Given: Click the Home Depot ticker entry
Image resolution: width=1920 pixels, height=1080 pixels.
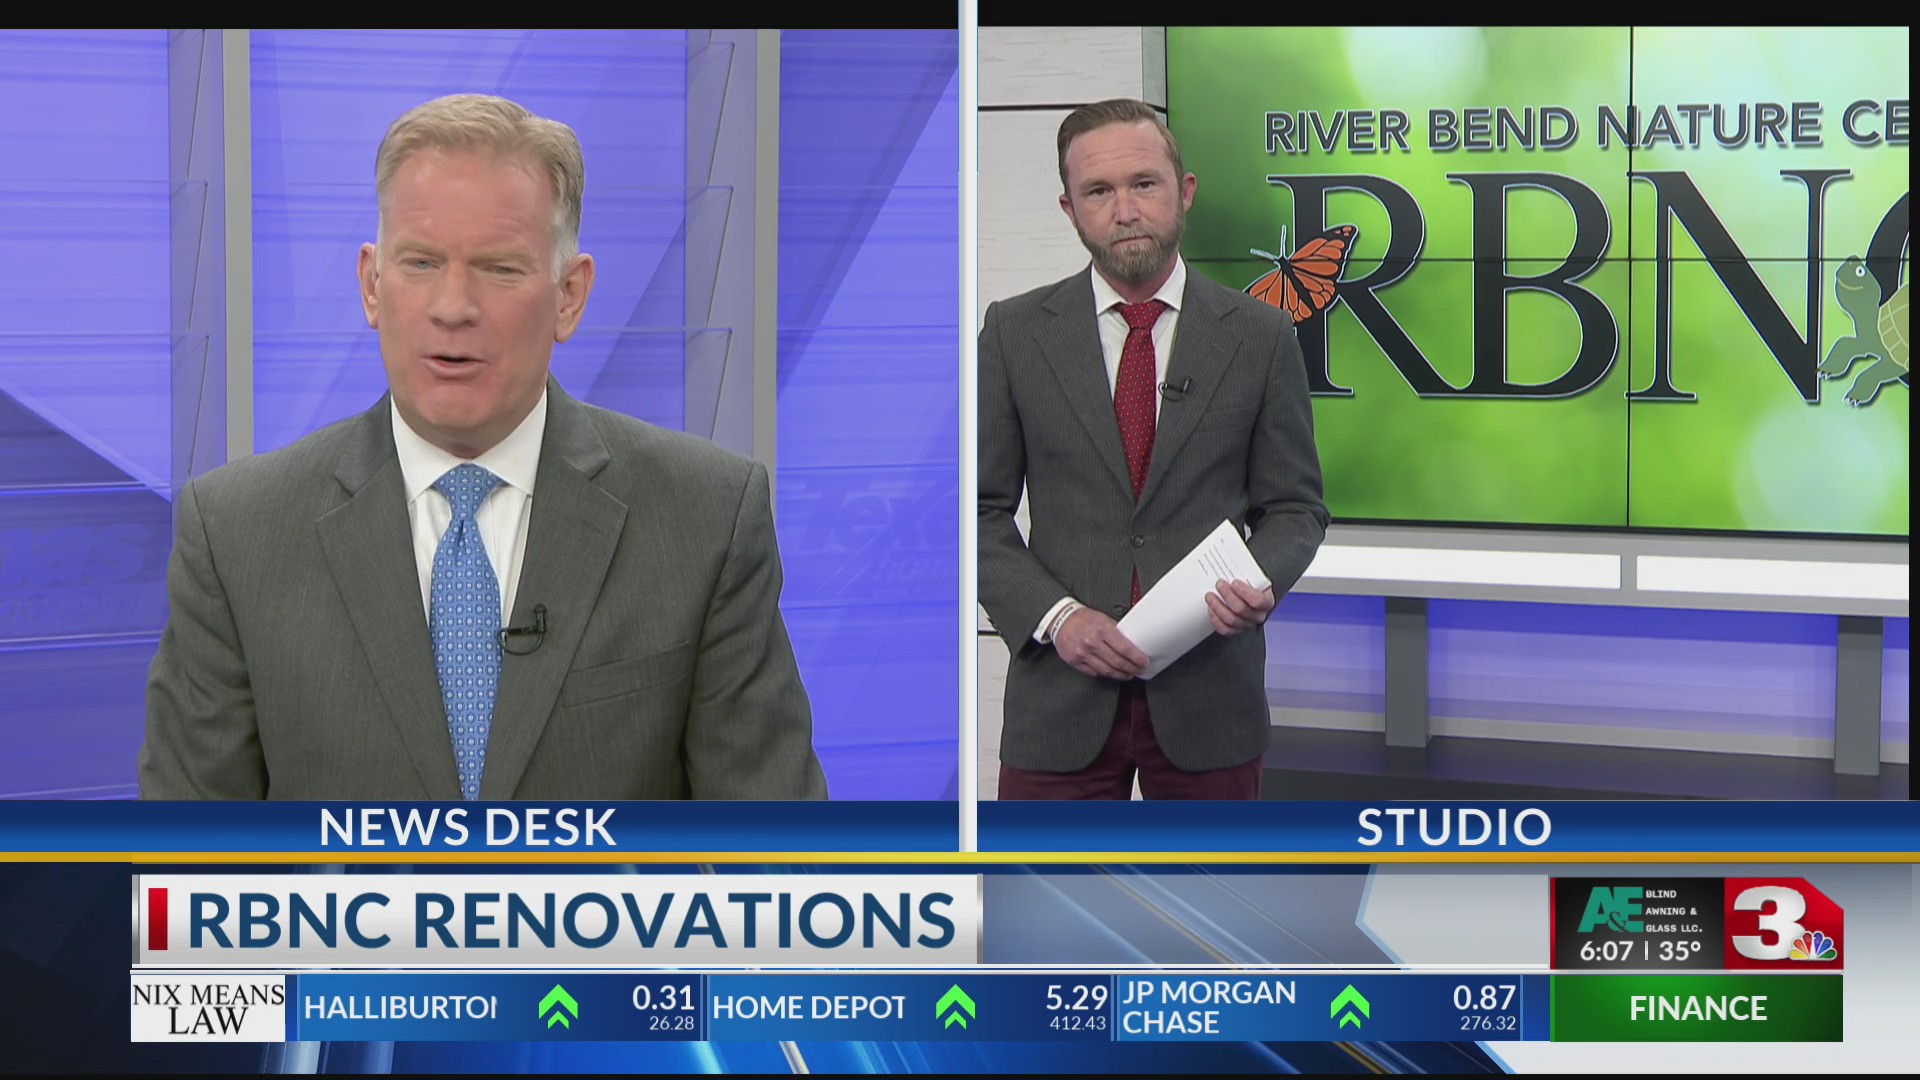Looking at the screenshot, I should pos(808,1008).
